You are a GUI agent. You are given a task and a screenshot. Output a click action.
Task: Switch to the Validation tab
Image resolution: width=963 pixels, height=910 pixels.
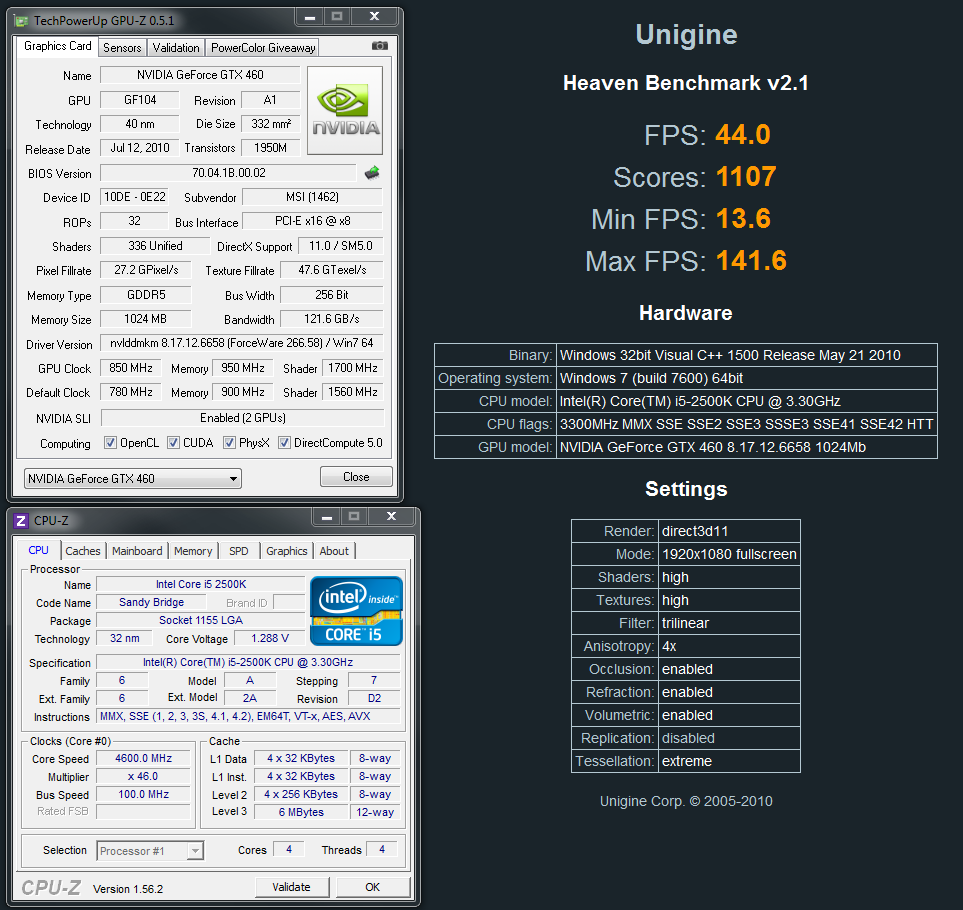point(176,48)
